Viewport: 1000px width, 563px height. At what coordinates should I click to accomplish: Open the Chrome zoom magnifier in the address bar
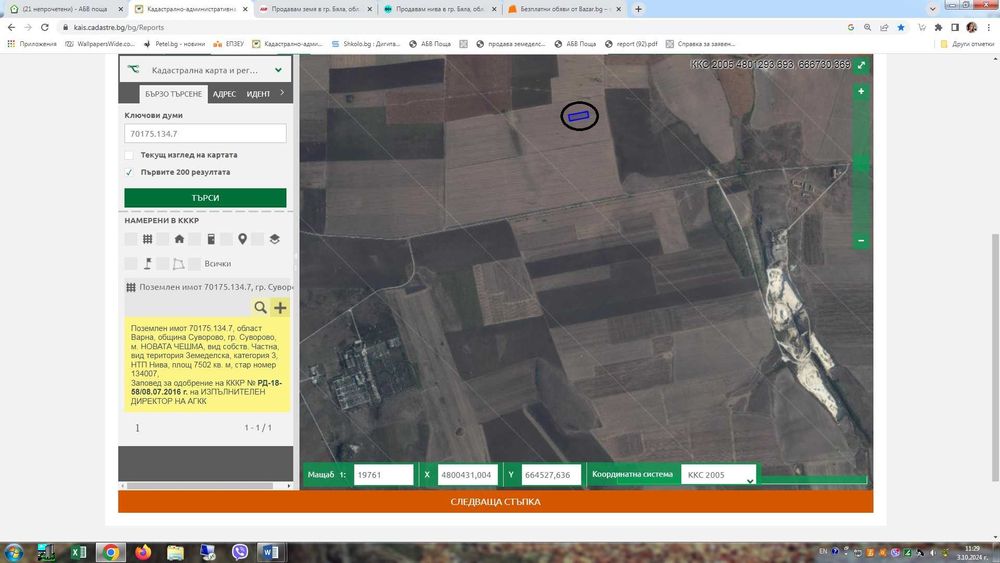tap(867, 27)
